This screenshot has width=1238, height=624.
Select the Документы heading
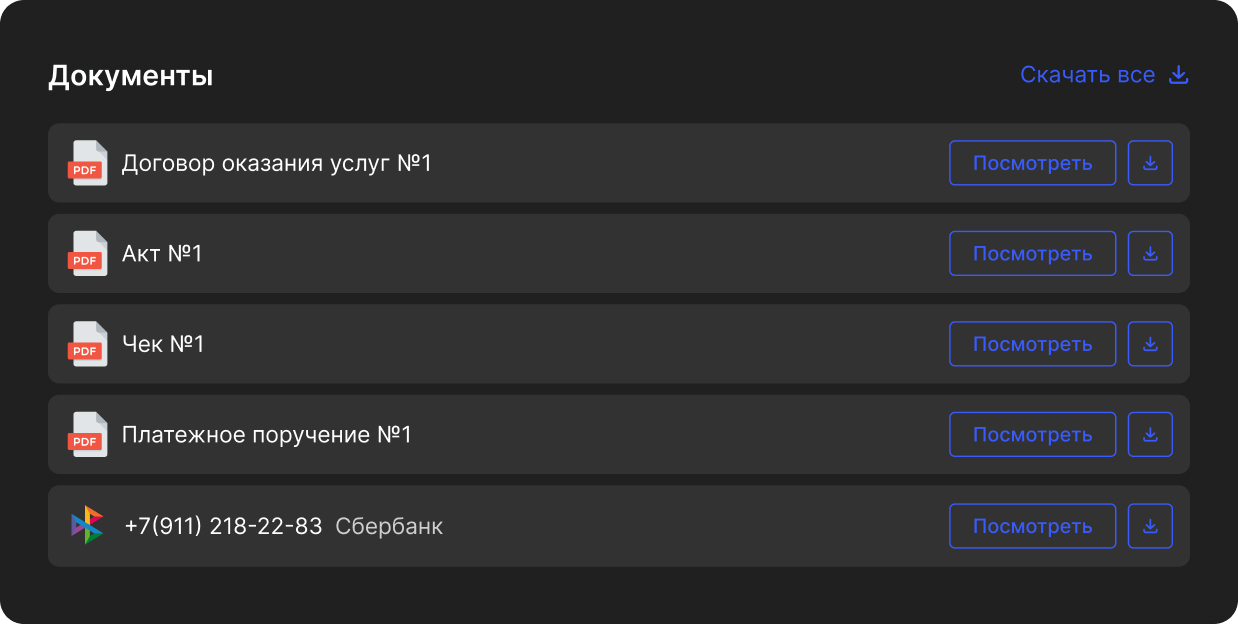click(132, 74)
